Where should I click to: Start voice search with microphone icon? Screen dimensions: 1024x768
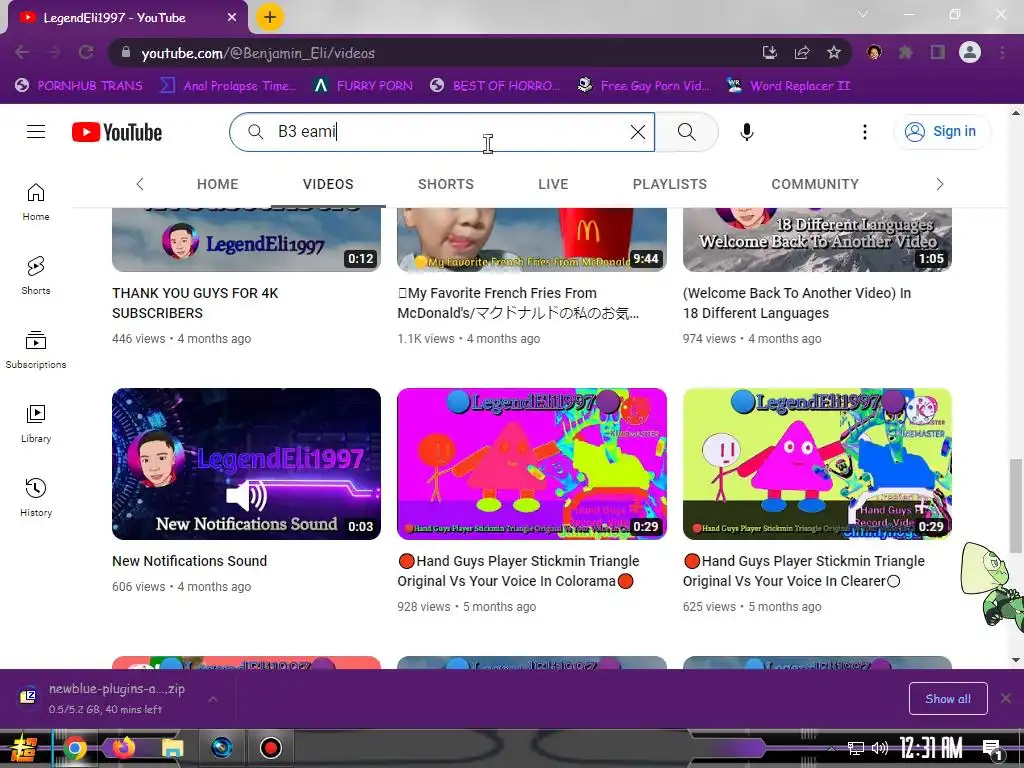click(746, 132)
